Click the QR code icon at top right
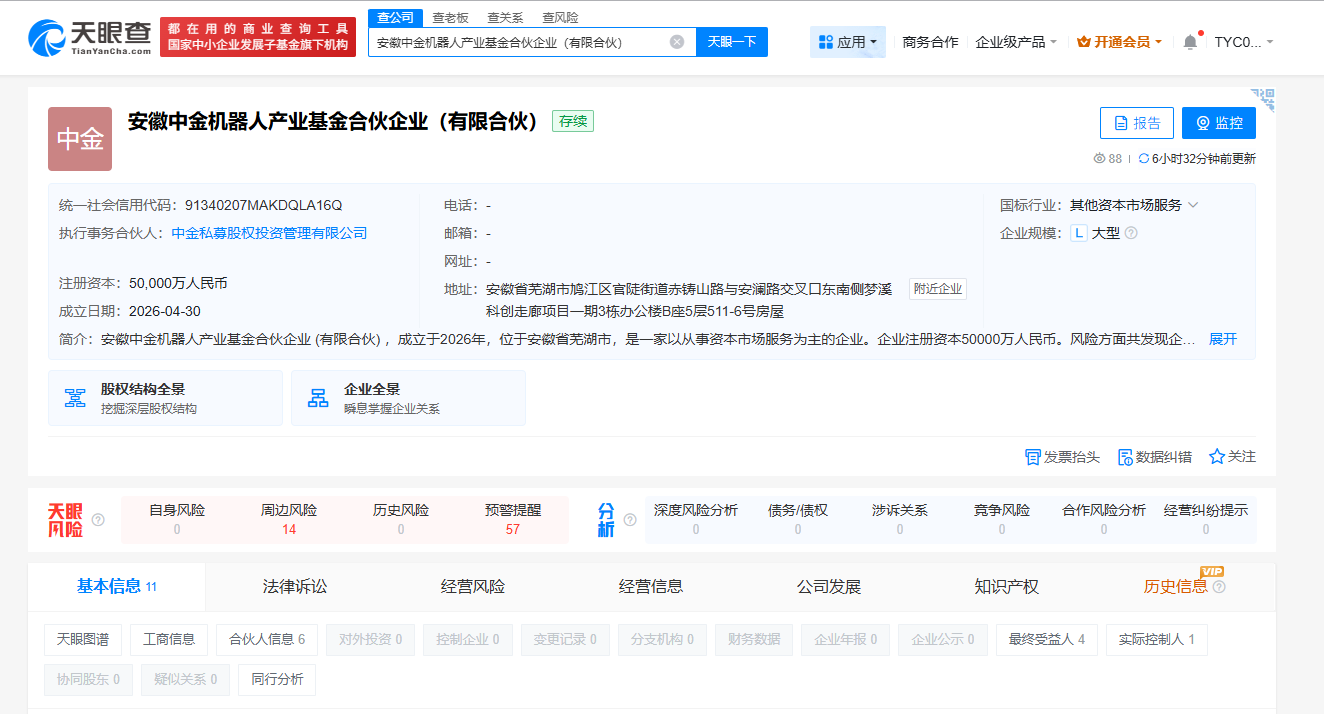Viewport: 1324px width, 714px height. pos(1264,98)
